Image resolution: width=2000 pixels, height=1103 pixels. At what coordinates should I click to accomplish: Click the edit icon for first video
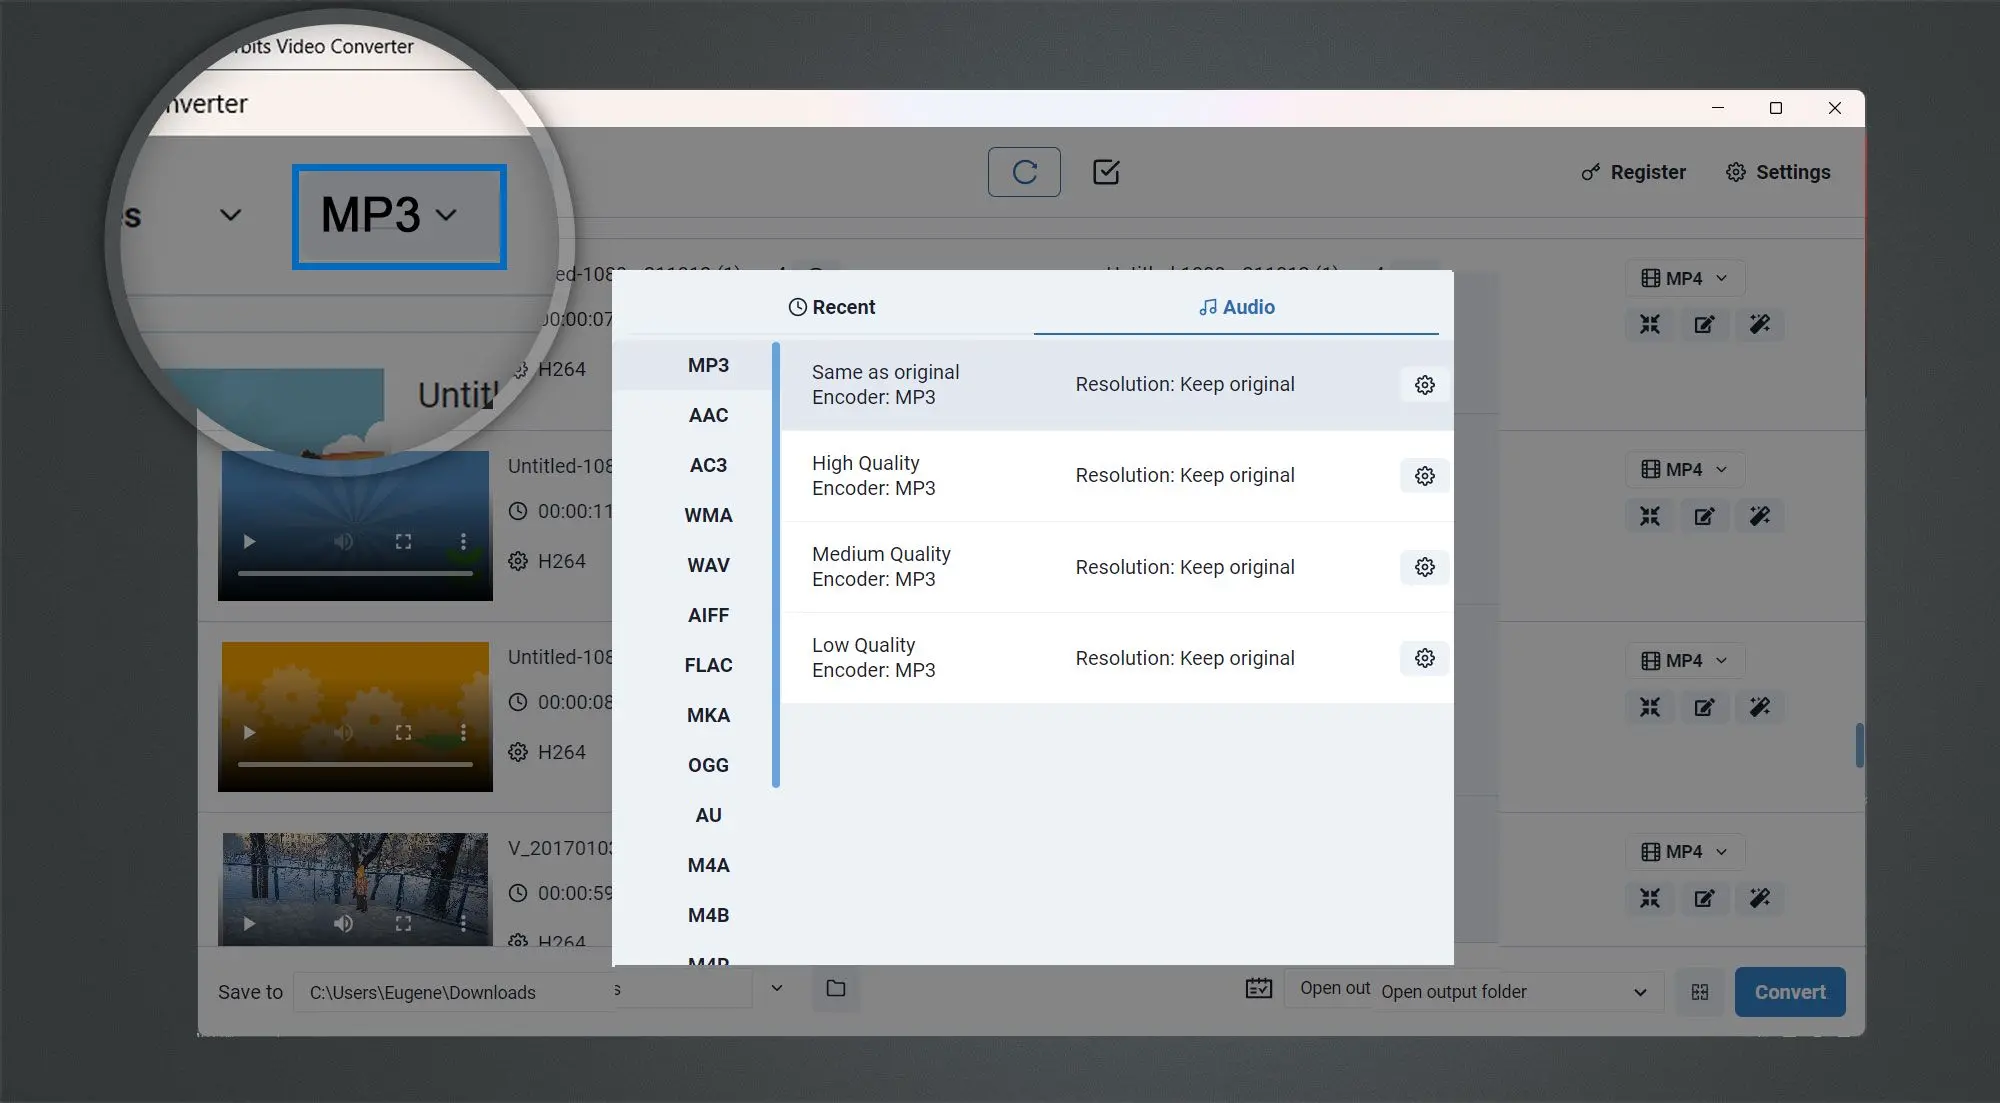(1705, 323)
